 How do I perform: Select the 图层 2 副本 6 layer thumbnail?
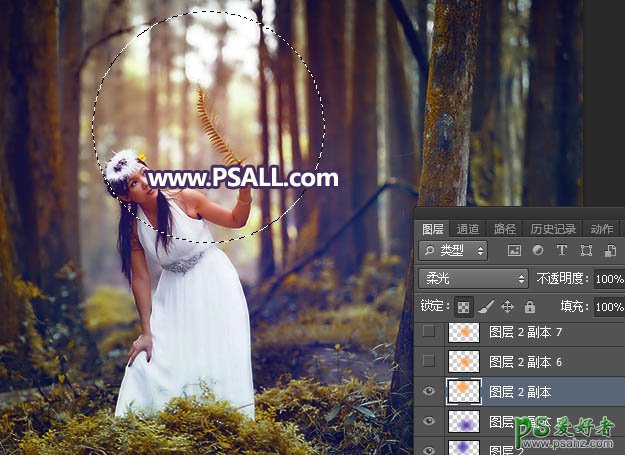click(464, 361)
